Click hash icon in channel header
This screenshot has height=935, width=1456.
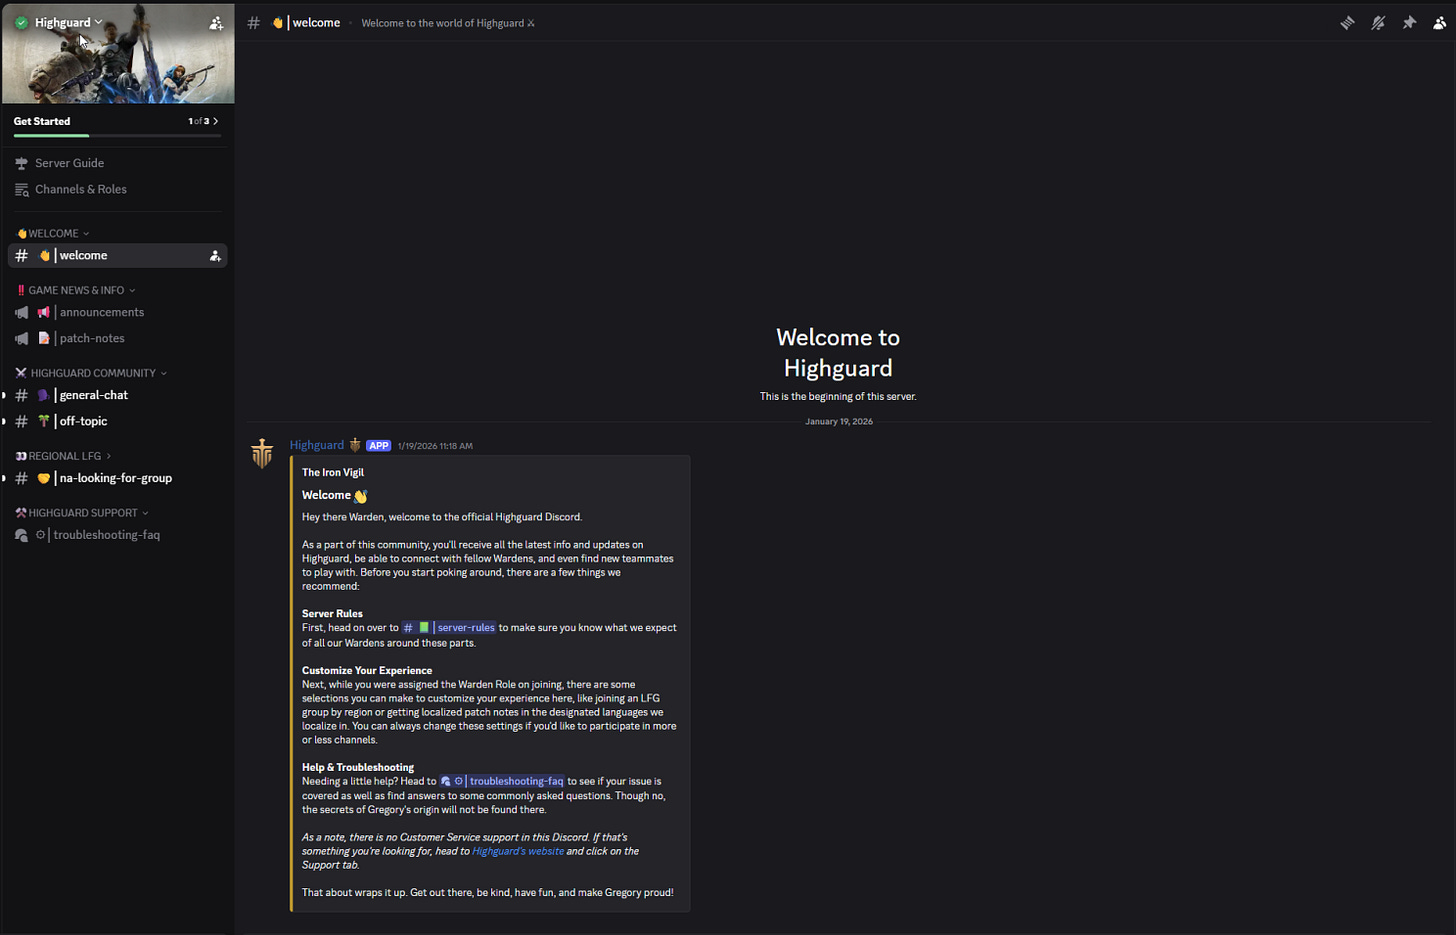(x=254, y=22)
